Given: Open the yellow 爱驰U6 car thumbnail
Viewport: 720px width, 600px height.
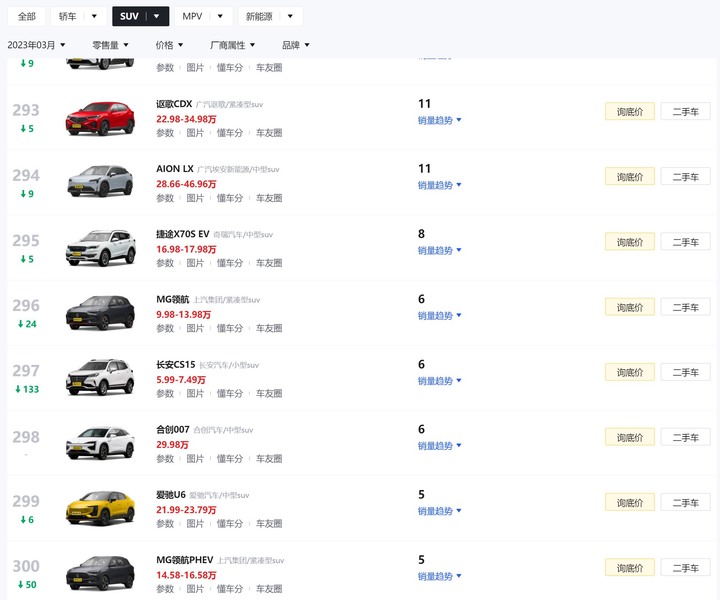Looking at the screenshot, I should [100, 508].
